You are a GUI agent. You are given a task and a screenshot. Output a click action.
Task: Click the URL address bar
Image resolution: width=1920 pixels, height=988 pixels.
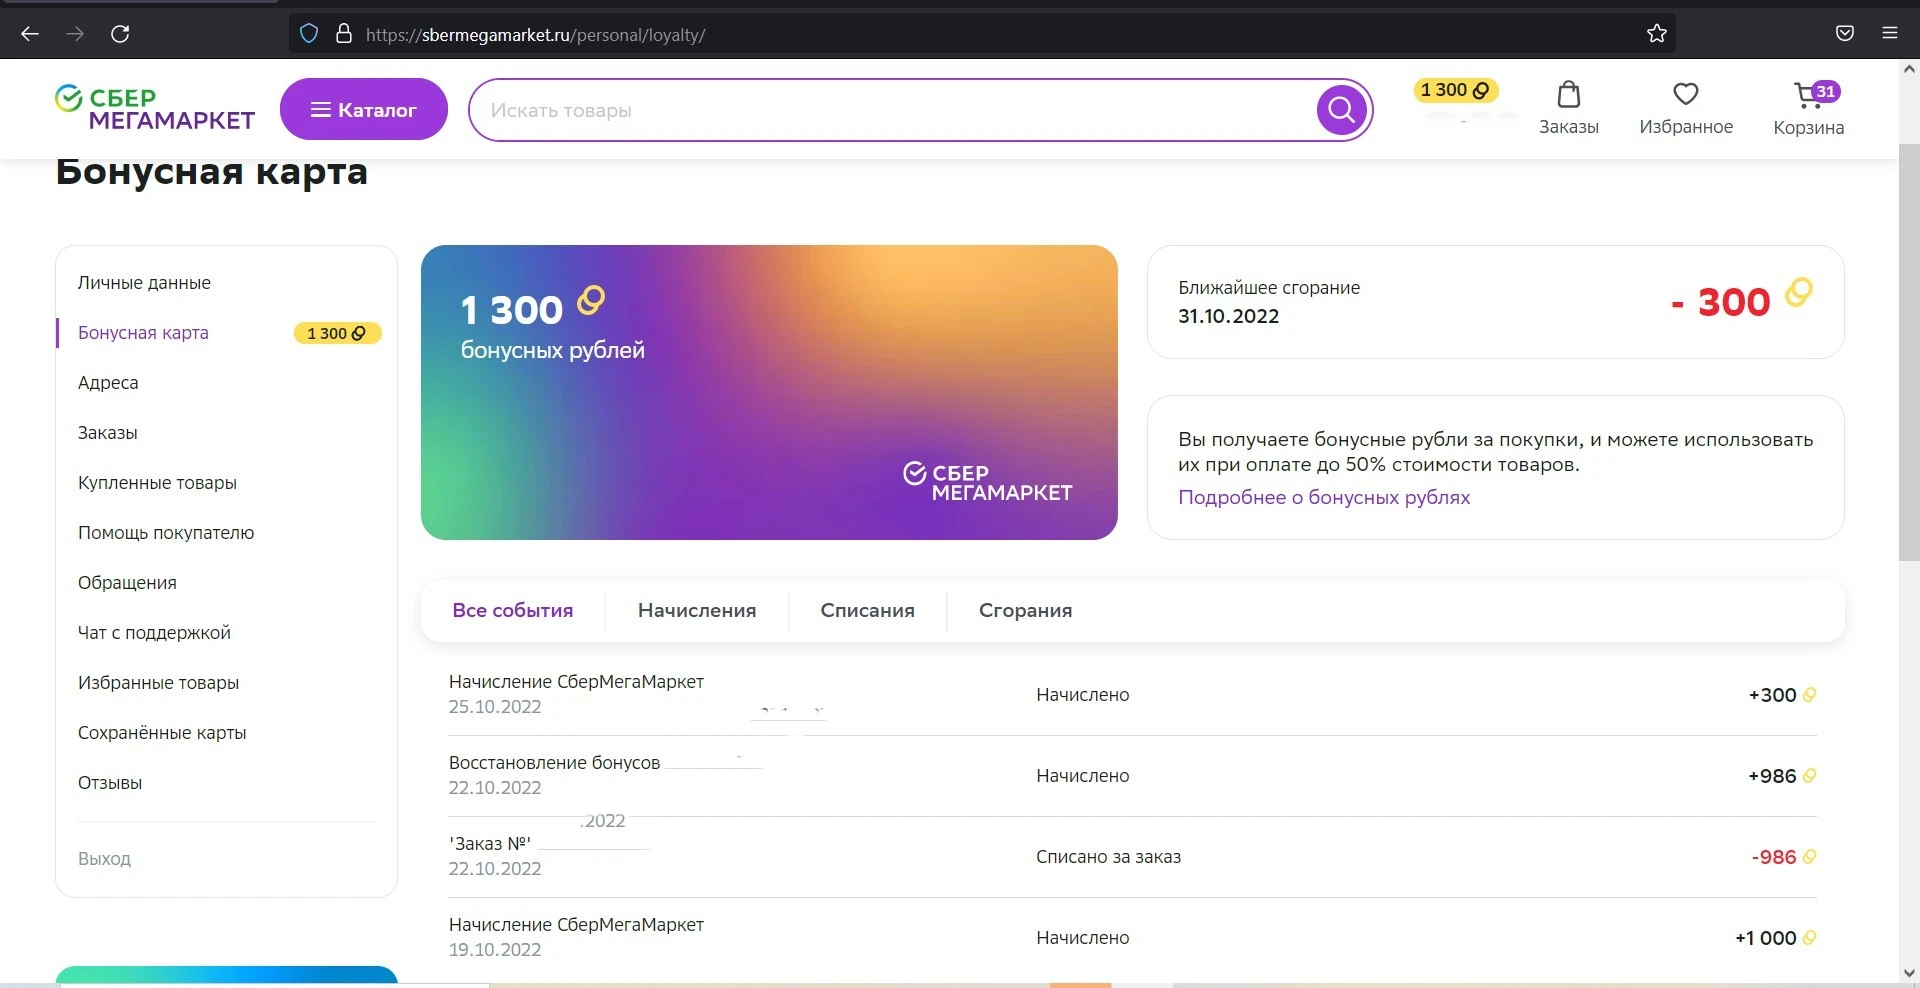click(x=982, y=34)
